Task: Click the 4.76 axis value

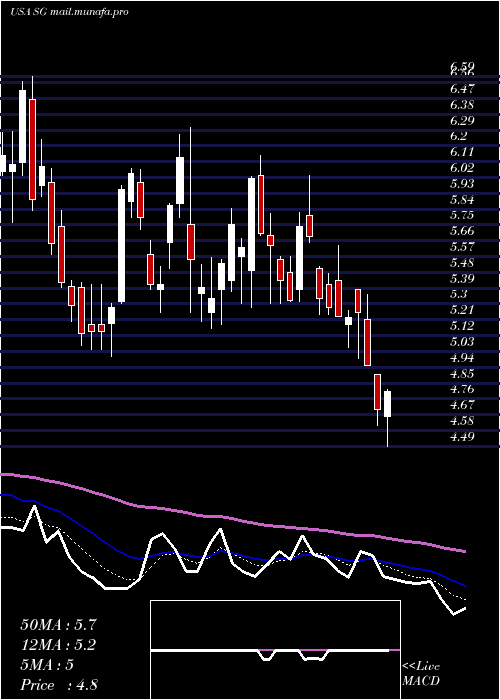Action: (x=462, y=389)
